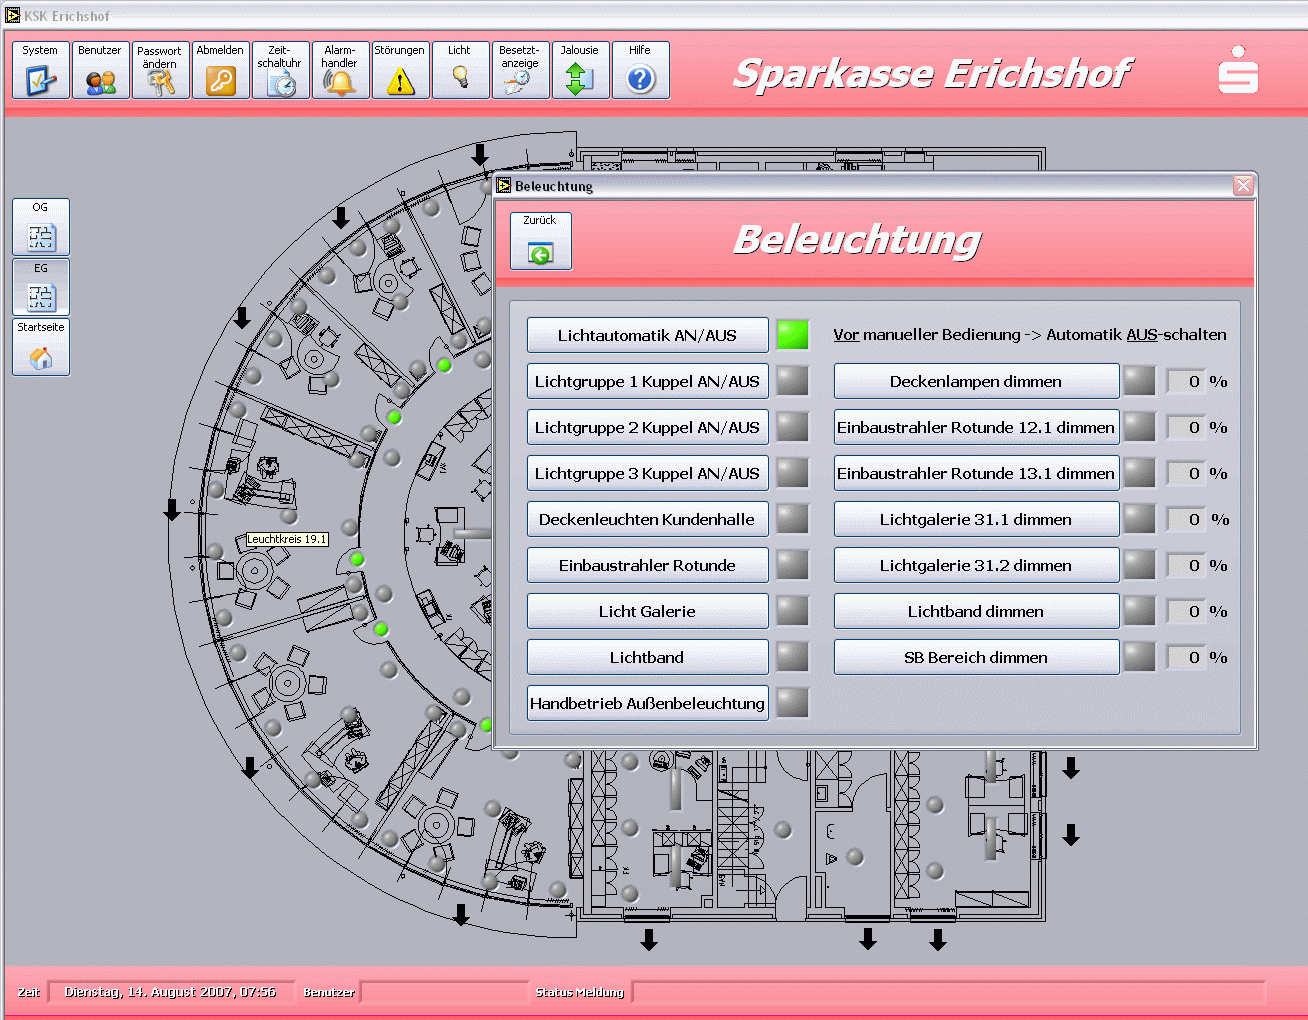This screenshot has height=1020, width=1308.
Task: Click the Leuchtkreis 19.1 tooltip label
Action: (x=287, y=539)
